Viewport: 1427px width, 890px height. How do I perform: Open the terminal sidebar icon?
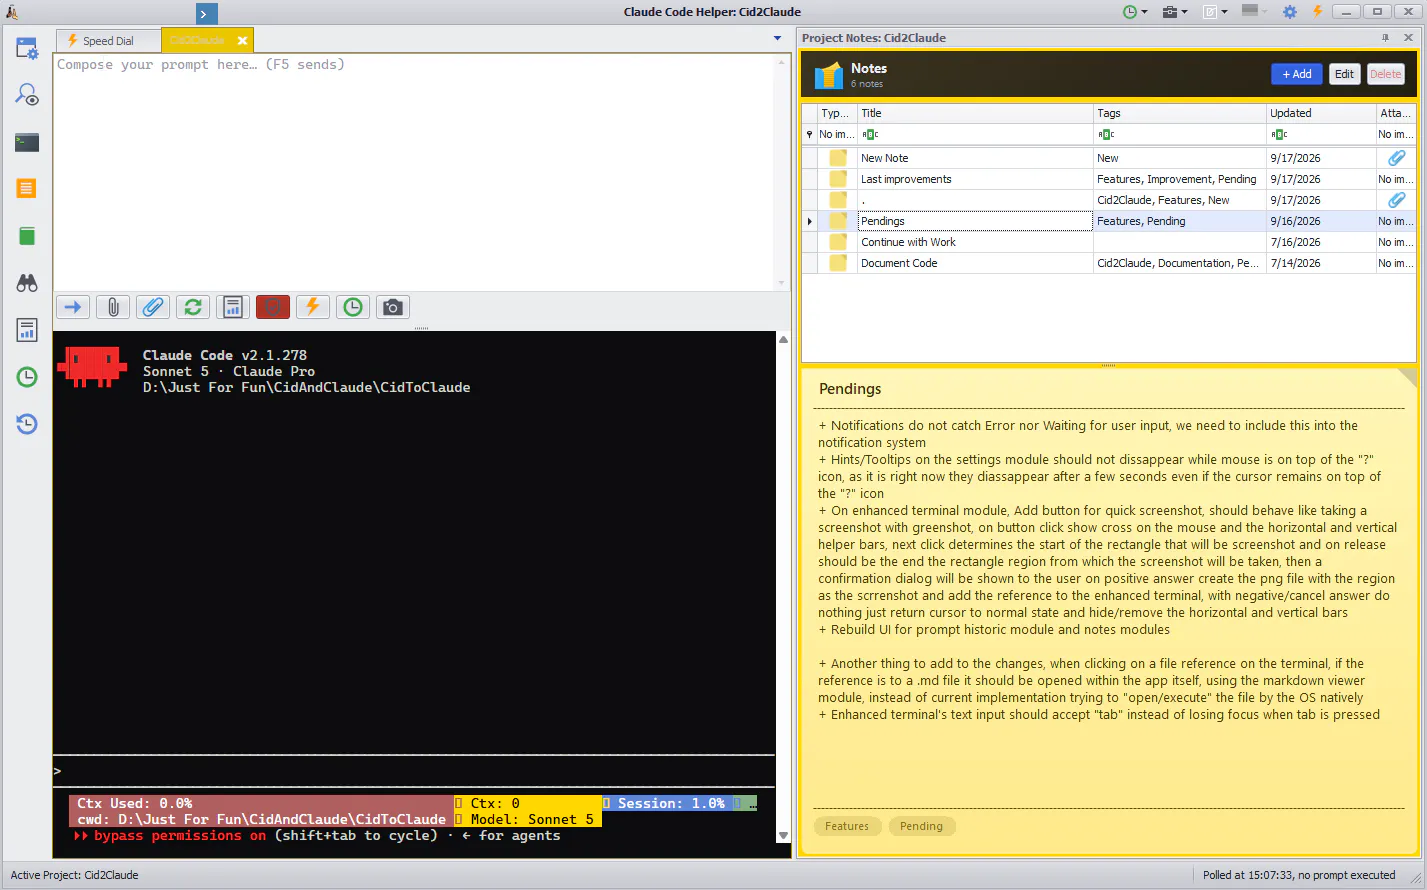[27, 142]
